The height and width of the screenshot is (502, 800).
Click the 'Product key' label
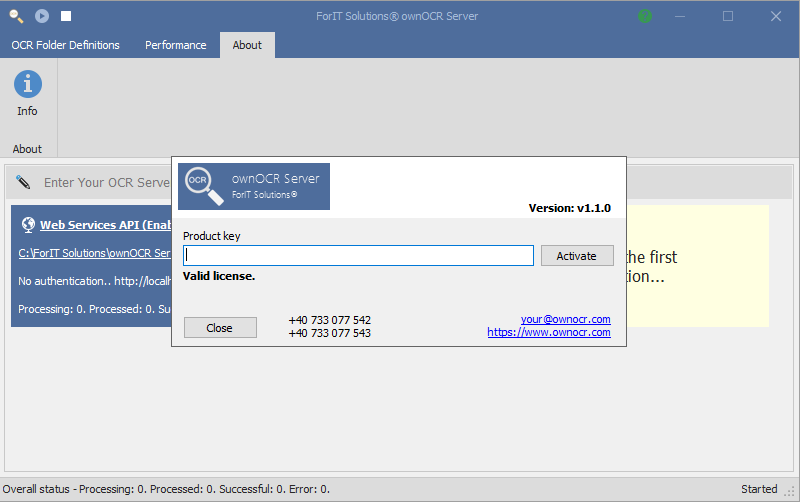point(211,236)
